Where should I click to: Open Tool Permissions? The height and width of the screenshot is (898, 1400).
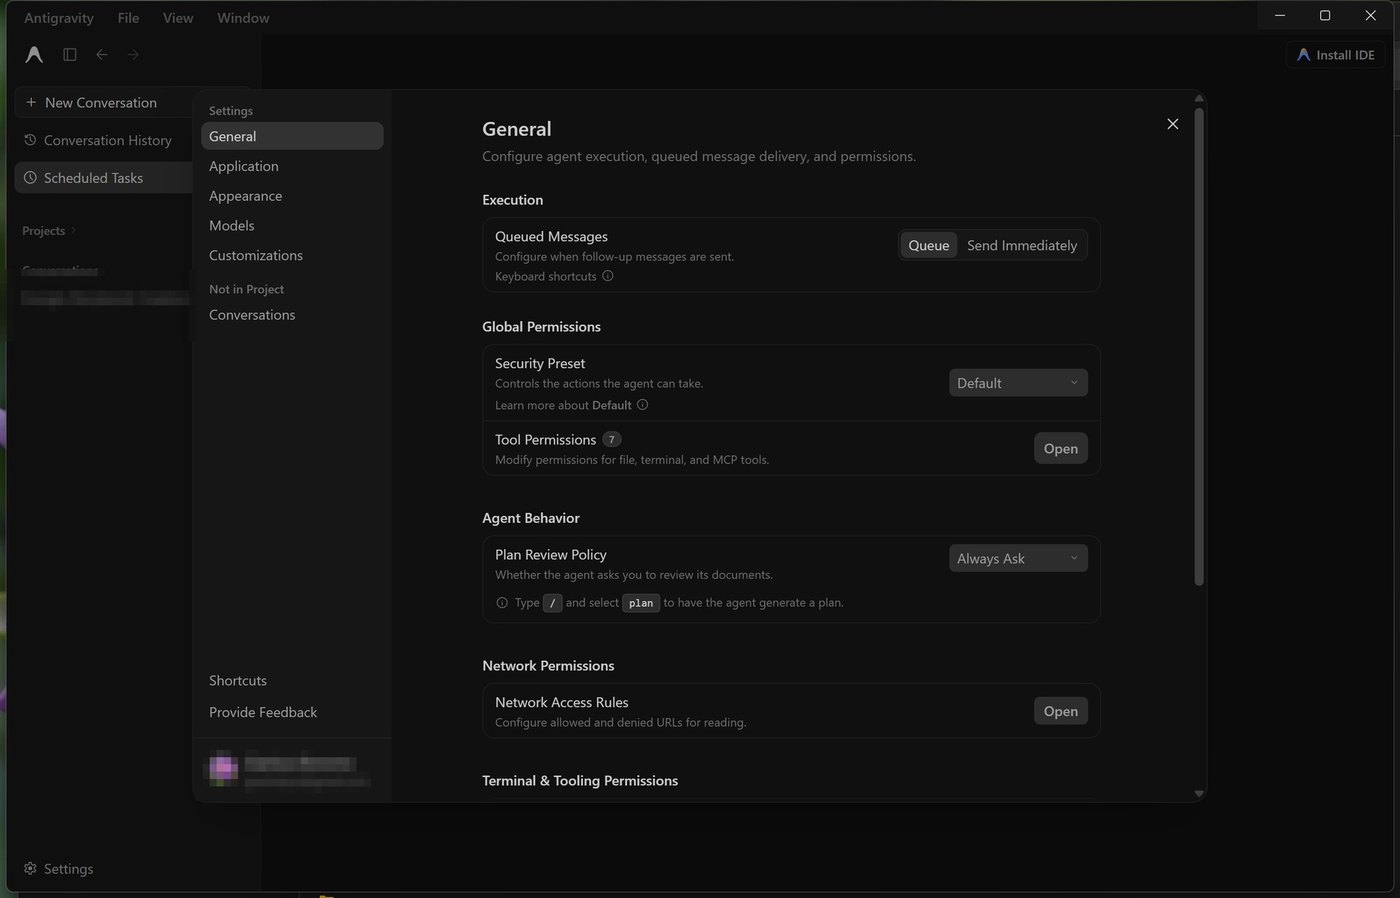coord(1060,448)
